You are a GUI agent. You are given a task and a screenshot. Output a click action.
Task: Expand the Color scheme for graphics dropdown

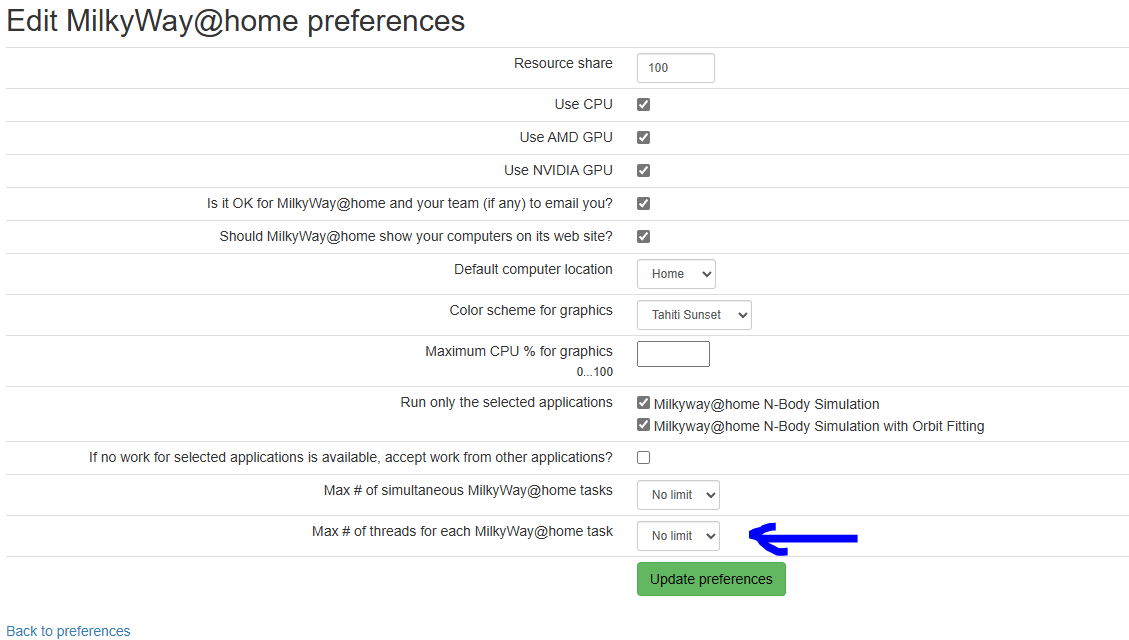(694, 315)
